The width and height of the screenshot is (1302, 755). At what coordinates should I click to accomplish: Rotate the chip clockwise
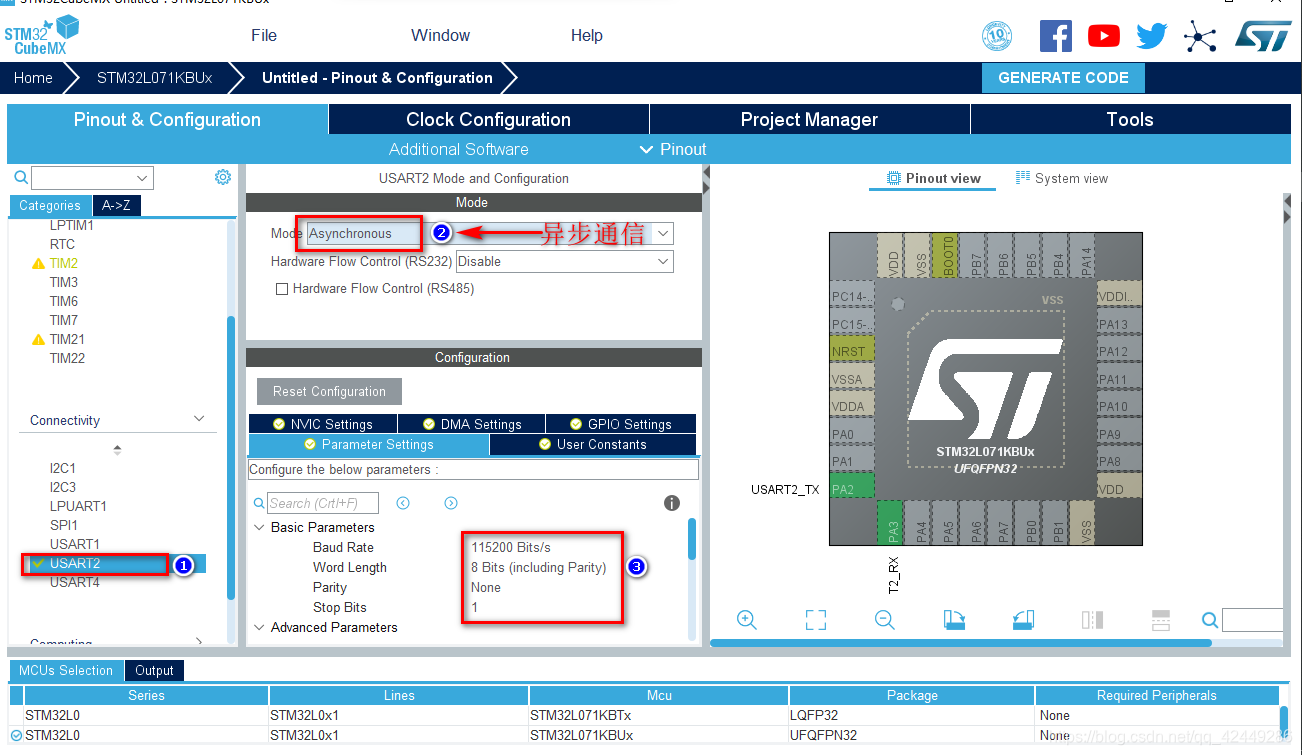point(954,620)
